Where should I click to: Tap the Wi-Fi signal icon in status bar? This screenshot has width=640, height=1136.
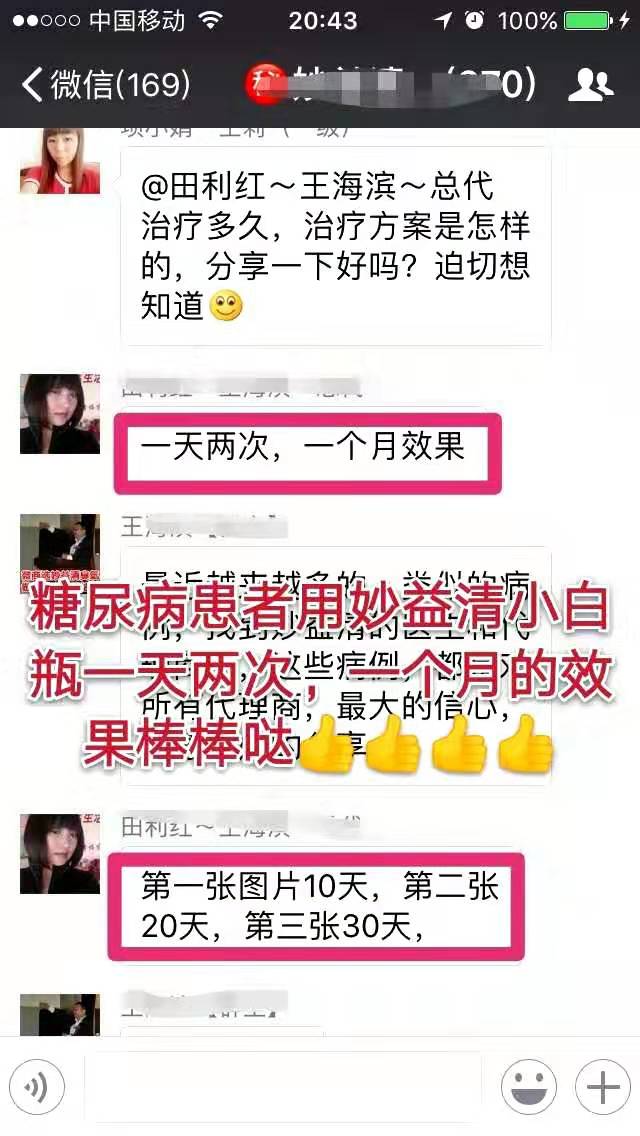click(211, 20)
